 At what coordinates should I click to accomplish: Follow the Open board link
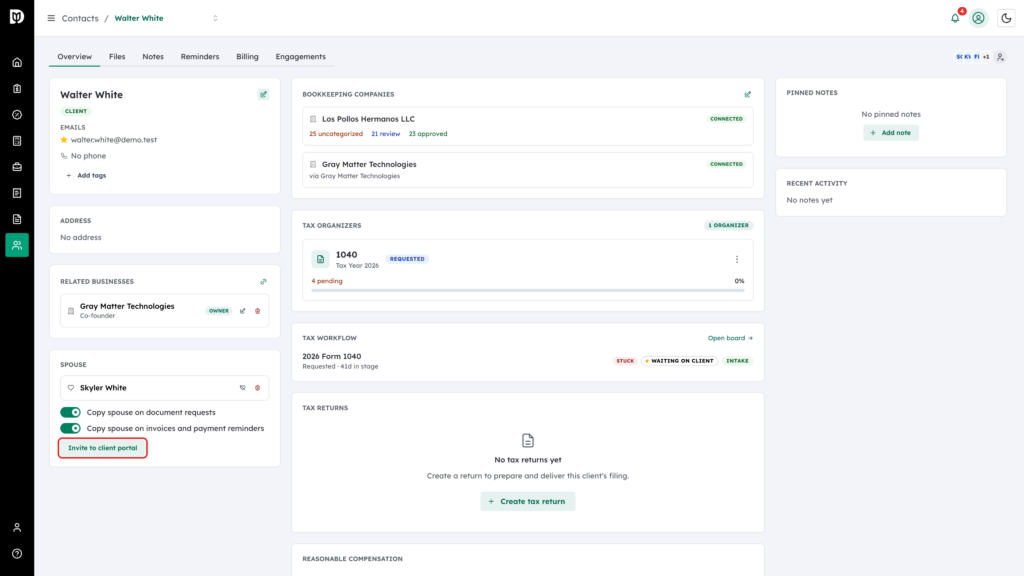(x=730, y=338)
